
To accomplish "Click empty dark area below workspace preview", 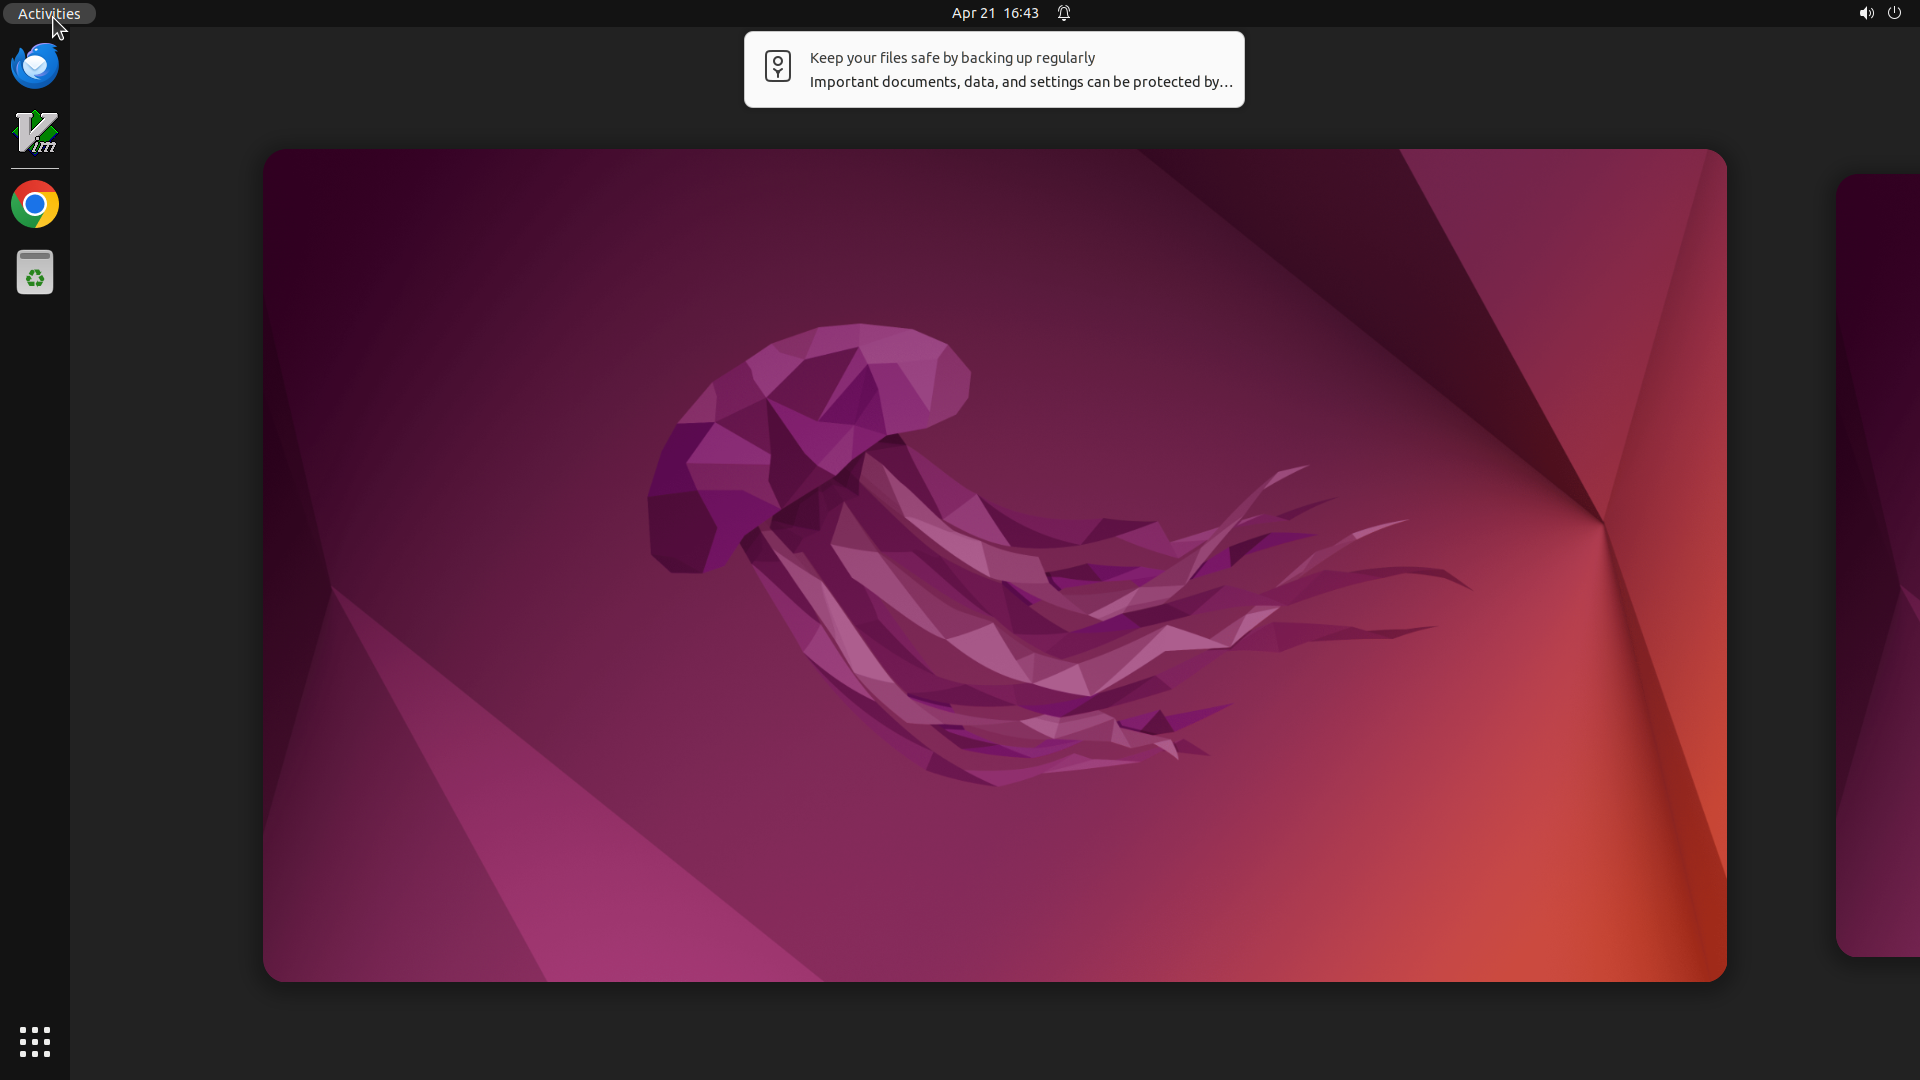I will point(995,1030).
